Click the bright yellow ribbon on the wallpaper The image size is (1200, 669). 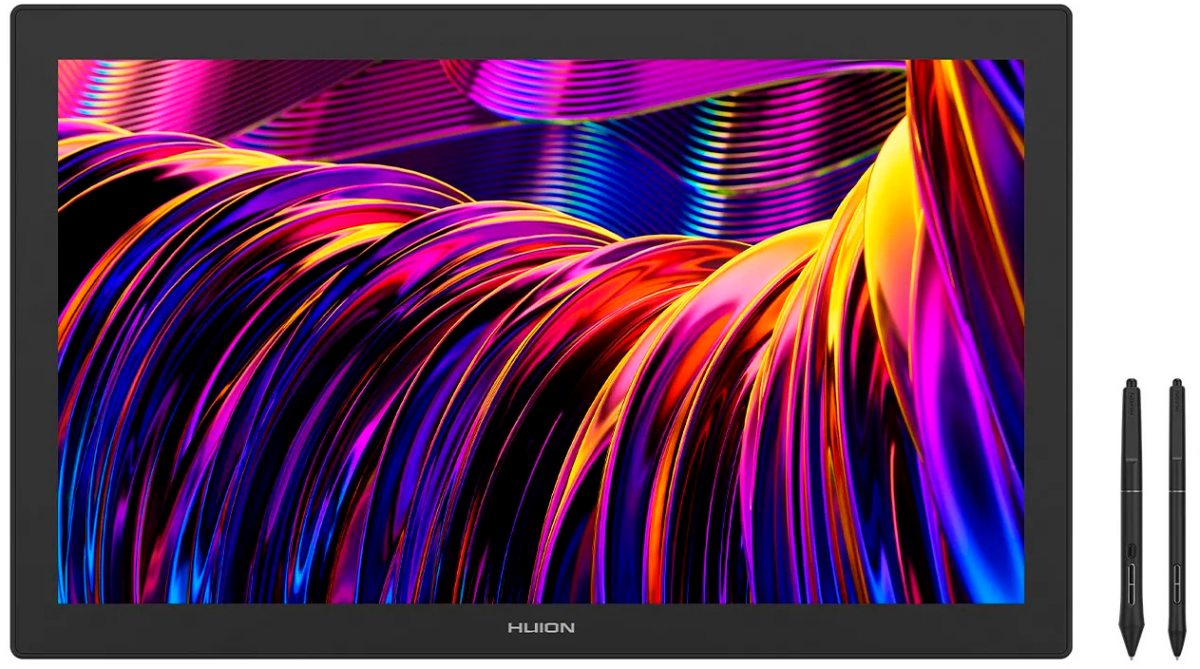[x=888, y=230]
